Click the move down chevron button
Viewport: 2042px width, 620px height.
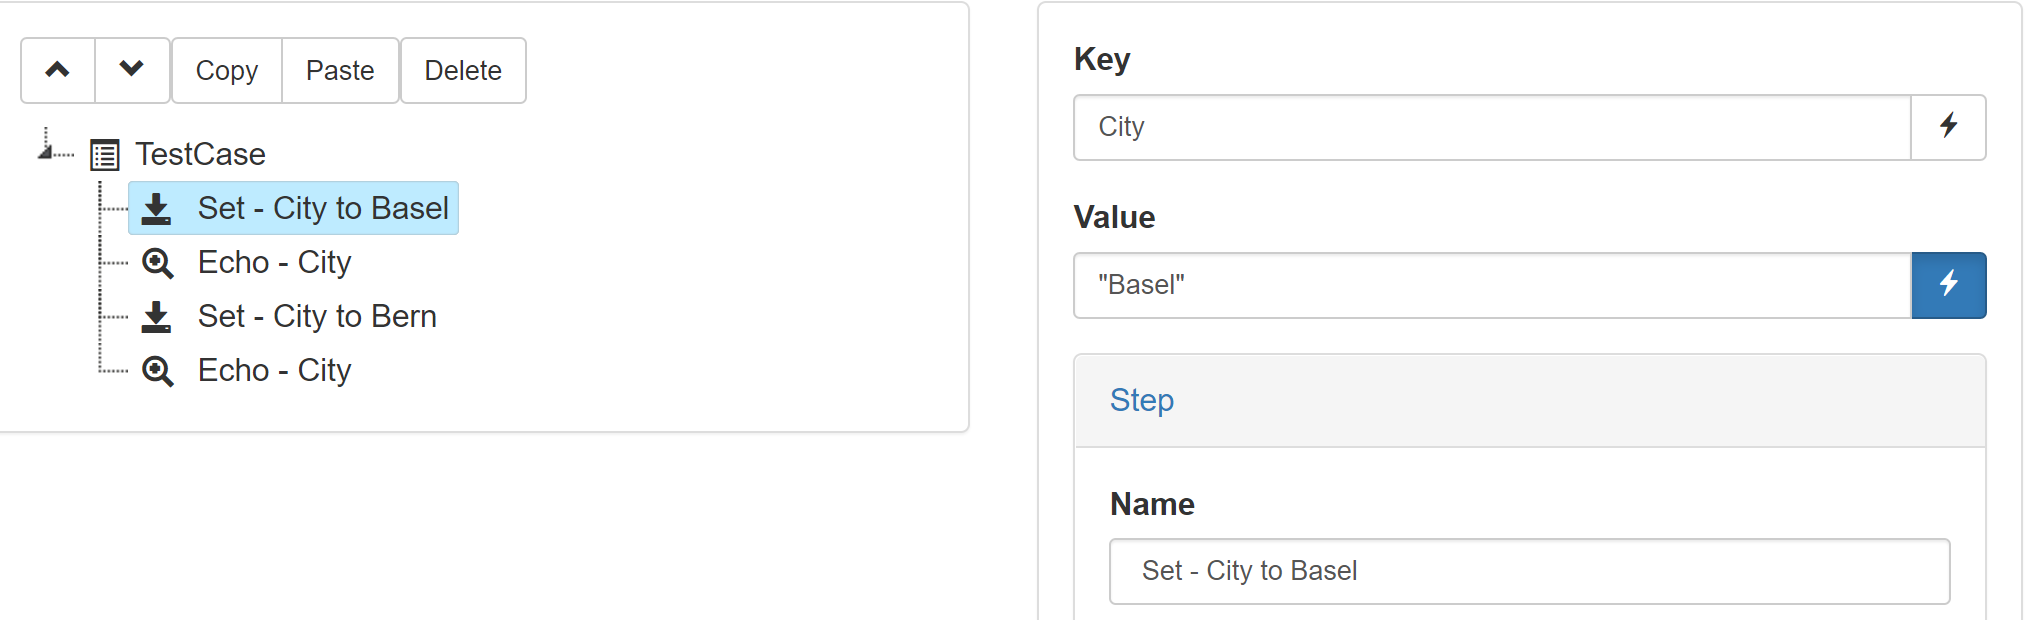coord(132,70)
